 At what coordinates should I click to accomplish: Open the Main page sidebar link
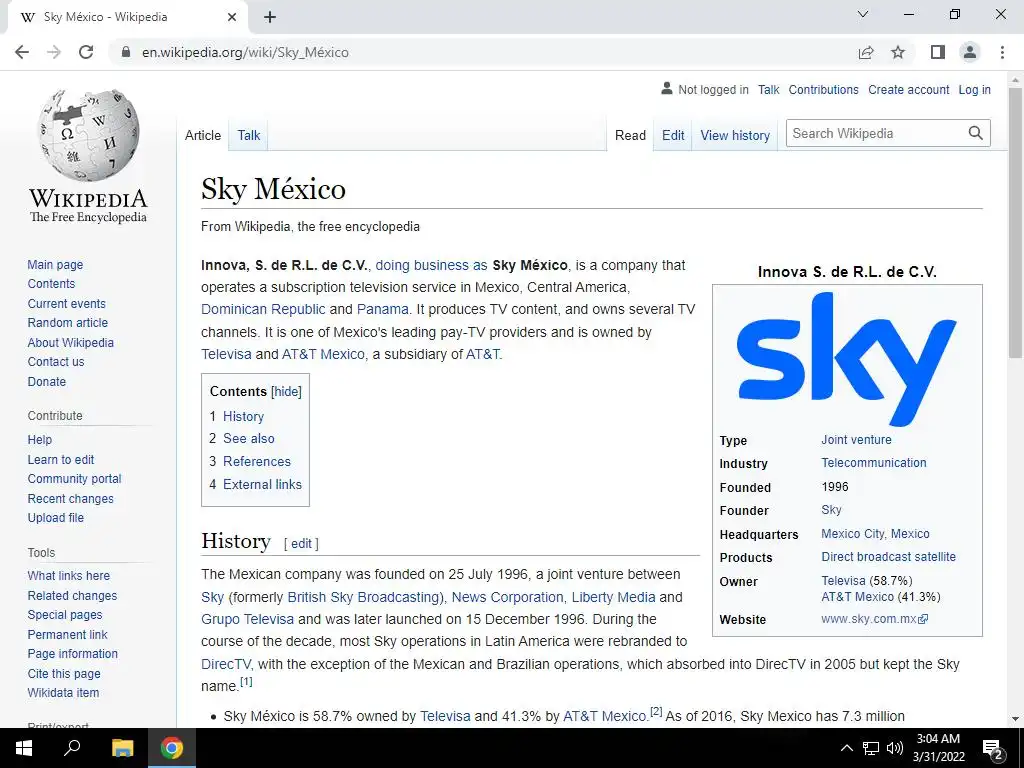[x=55, y=264]
